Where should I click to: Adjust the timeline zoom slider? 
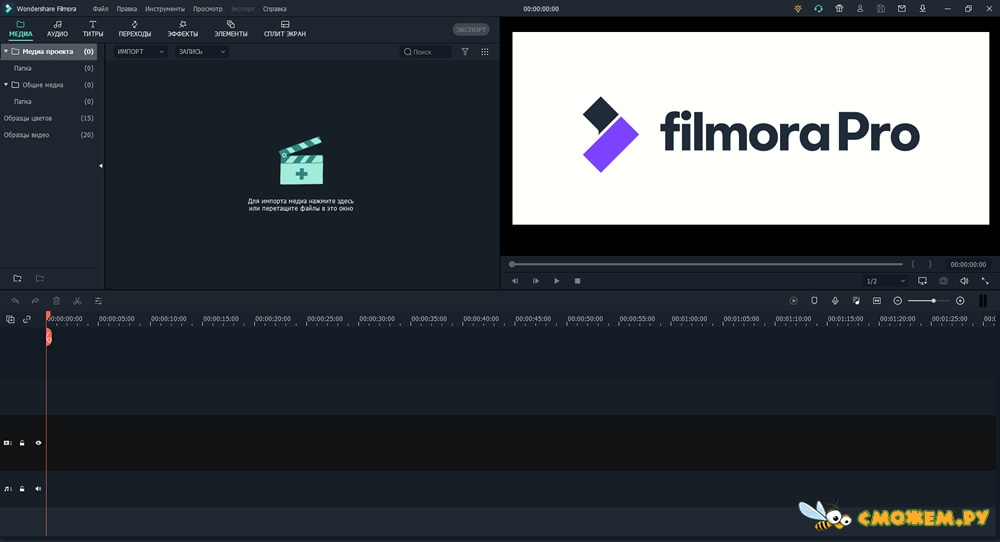coord(928,300)
